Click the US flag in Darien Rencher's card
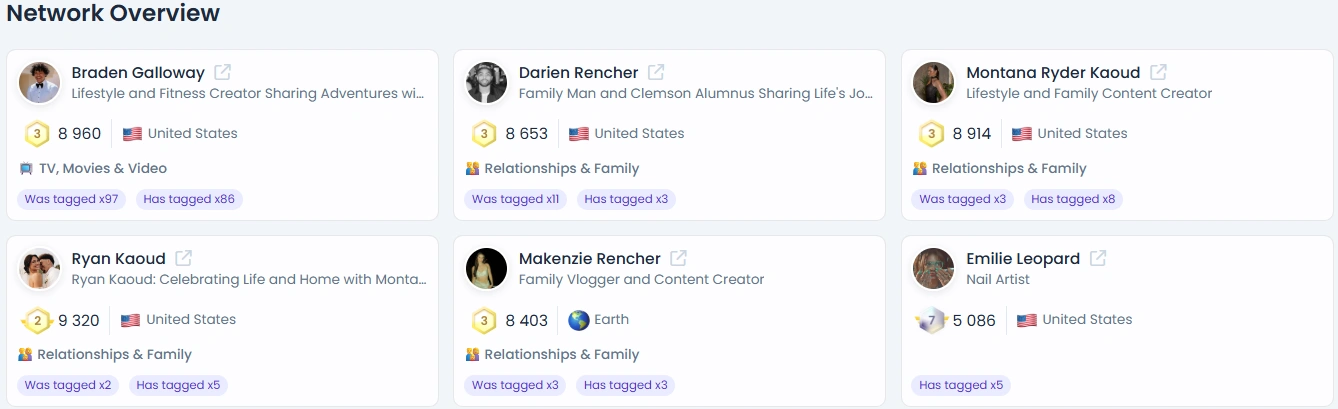 coord(578,134)
